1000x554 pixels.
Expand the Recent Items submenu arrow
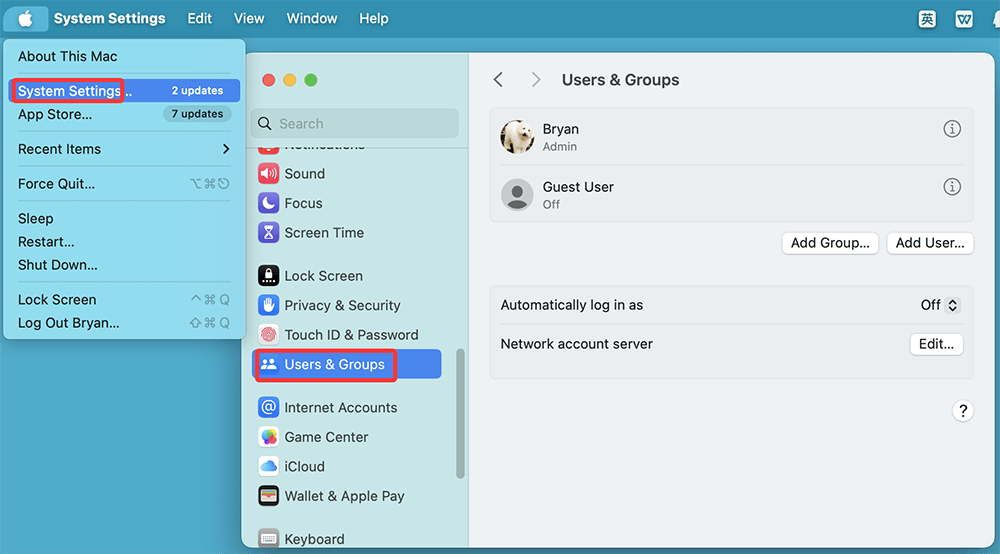(226, 149)
